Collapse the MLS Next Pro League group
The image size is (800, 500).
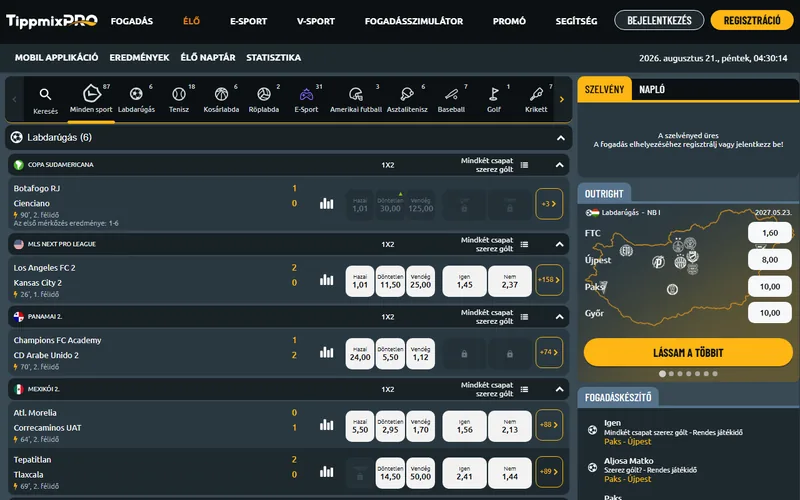coord(559,244)
